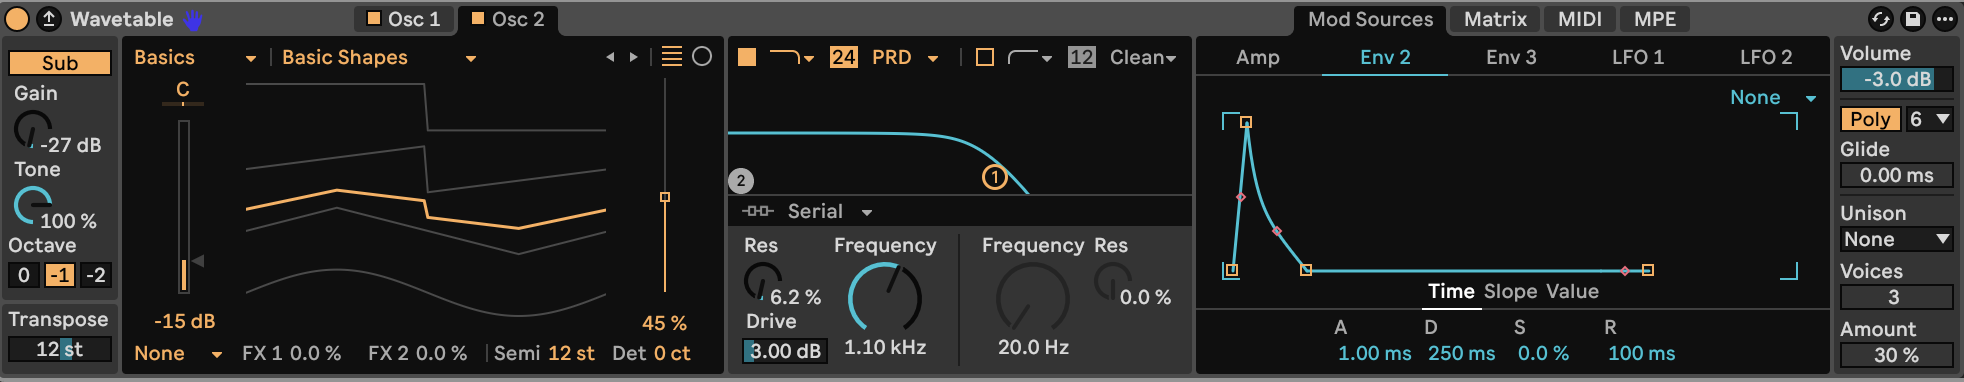
Task: Click the oscillator gain -15 dB value
Action: coord(185,322)
